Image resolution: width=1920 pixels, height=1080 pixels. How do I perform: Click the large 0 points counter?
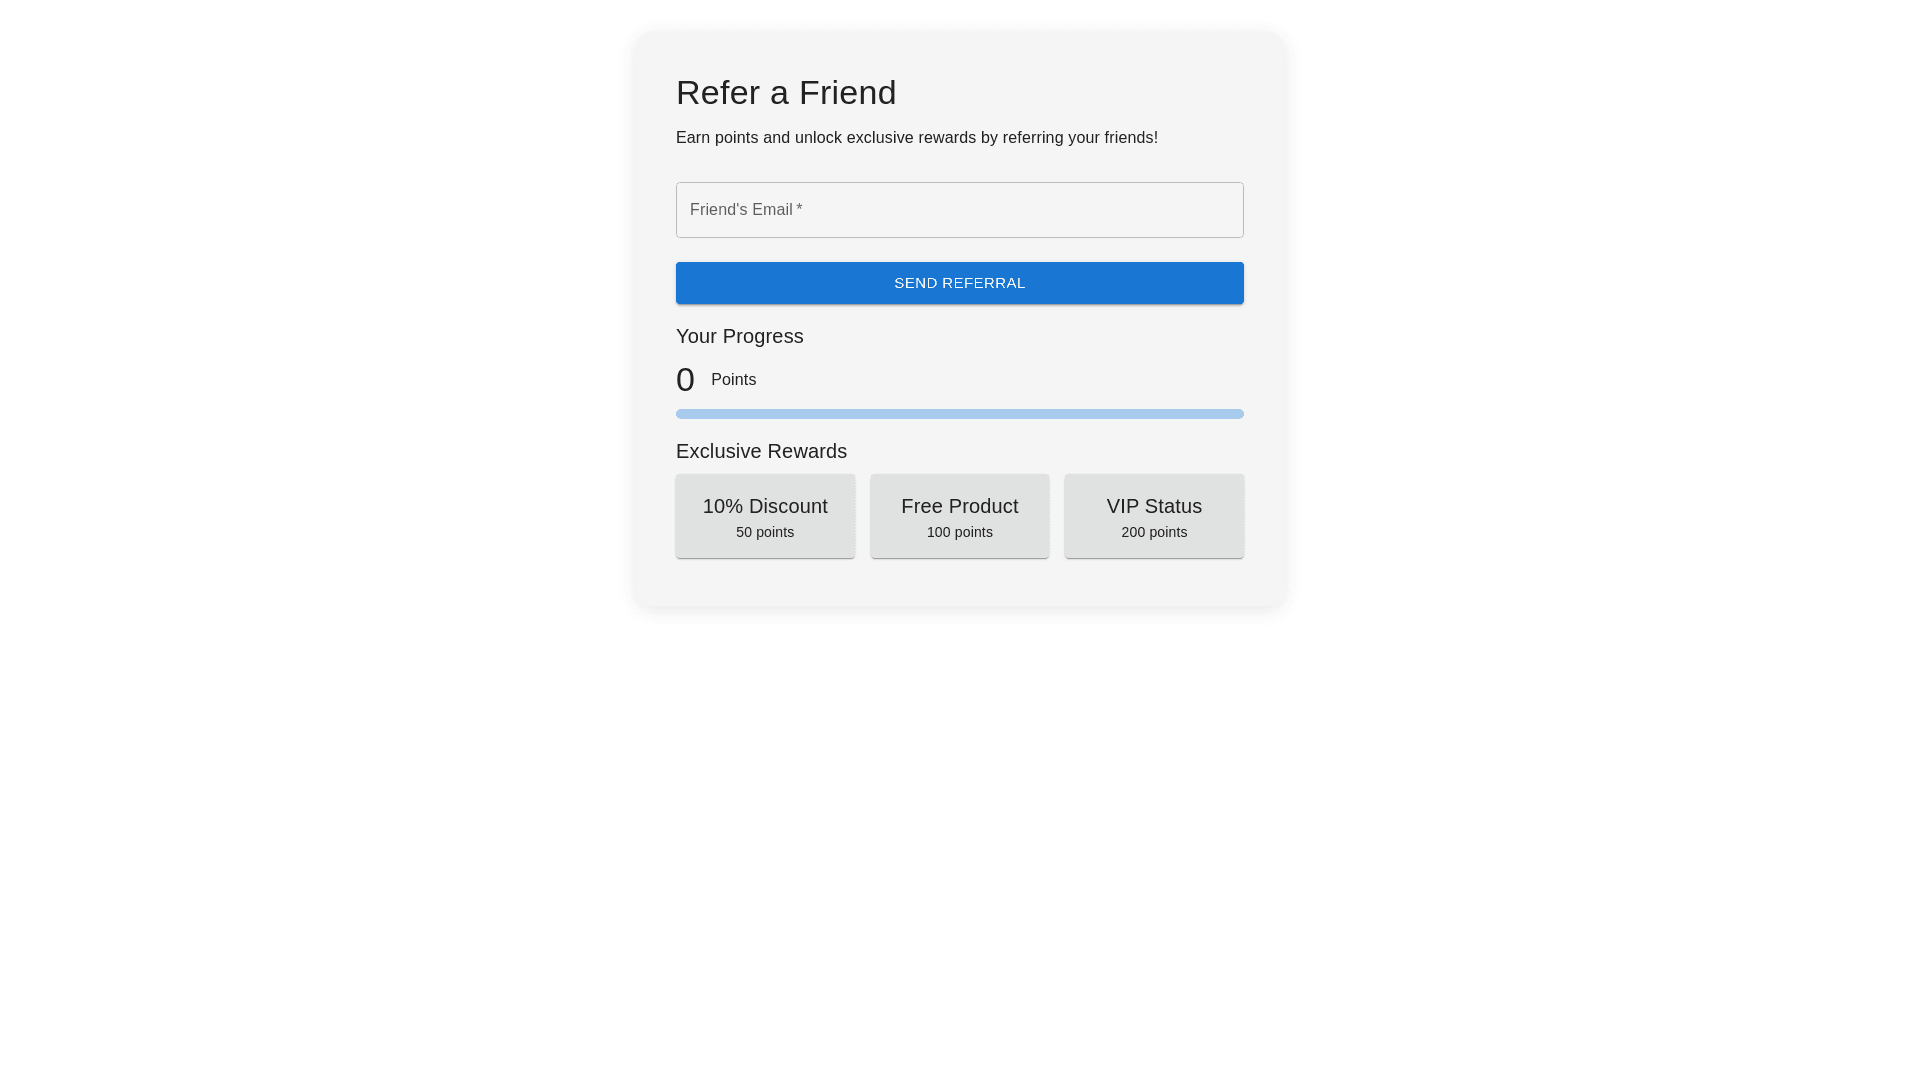pos(685,380)
